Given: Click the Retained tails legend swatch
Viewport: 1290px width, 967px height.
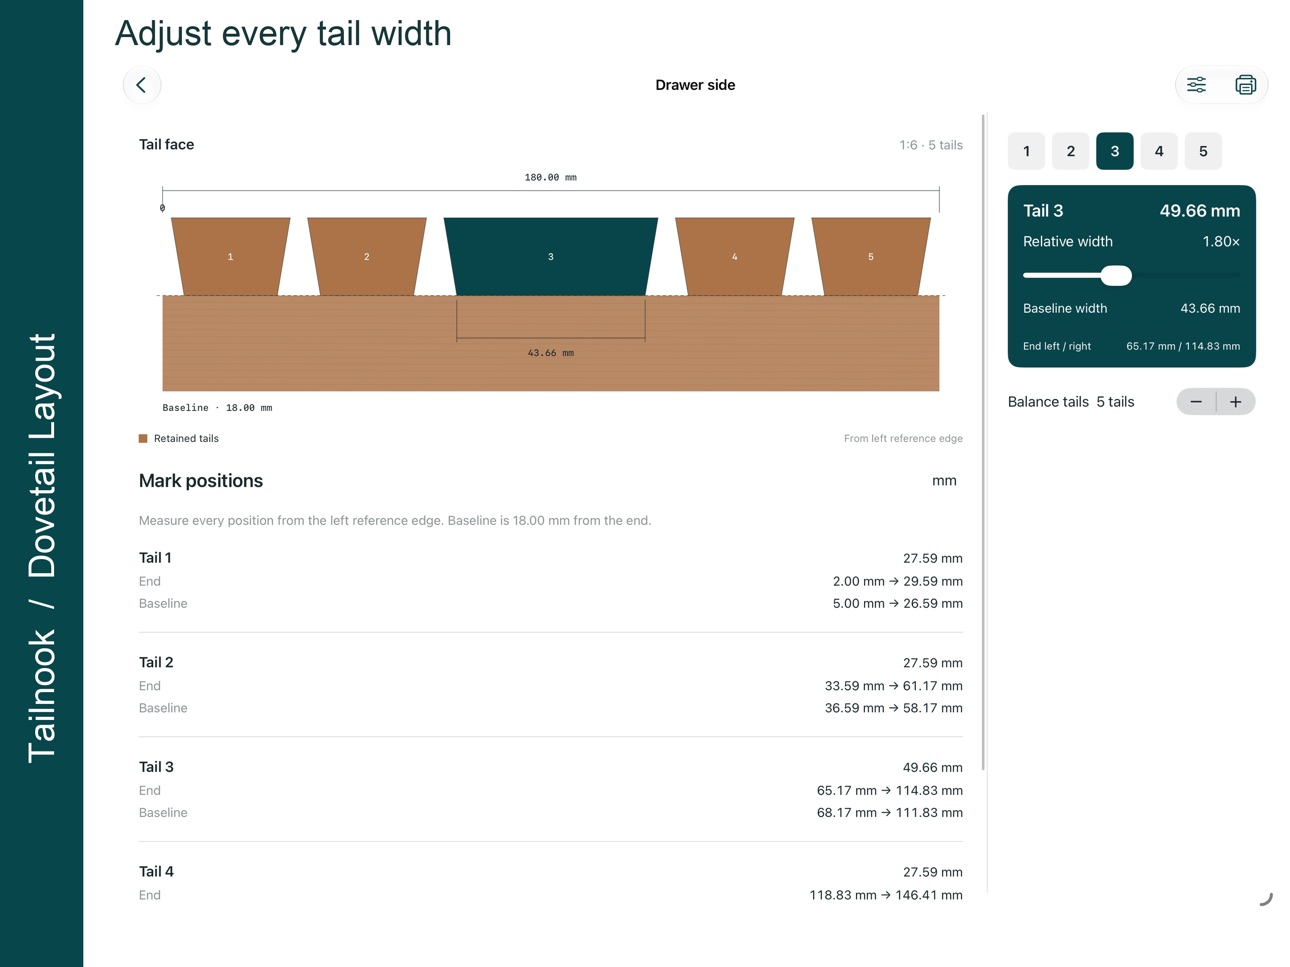Looking at the screenshot, I should point(143,439).
